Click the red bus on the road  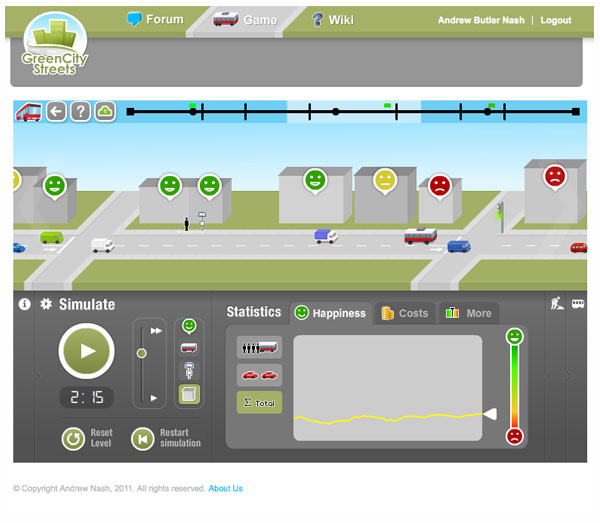tap(420, 236)
